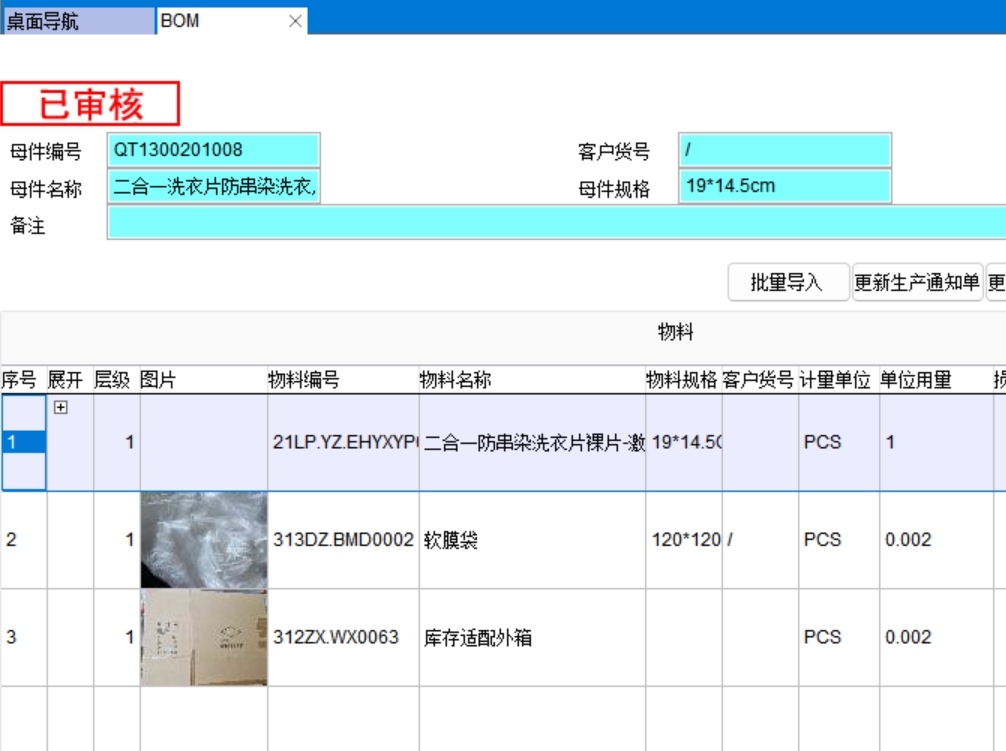Viewport: 1006px width, 751px height.
Task: Select the cell with code 313DZ.BMD0002
Action: 343,540
